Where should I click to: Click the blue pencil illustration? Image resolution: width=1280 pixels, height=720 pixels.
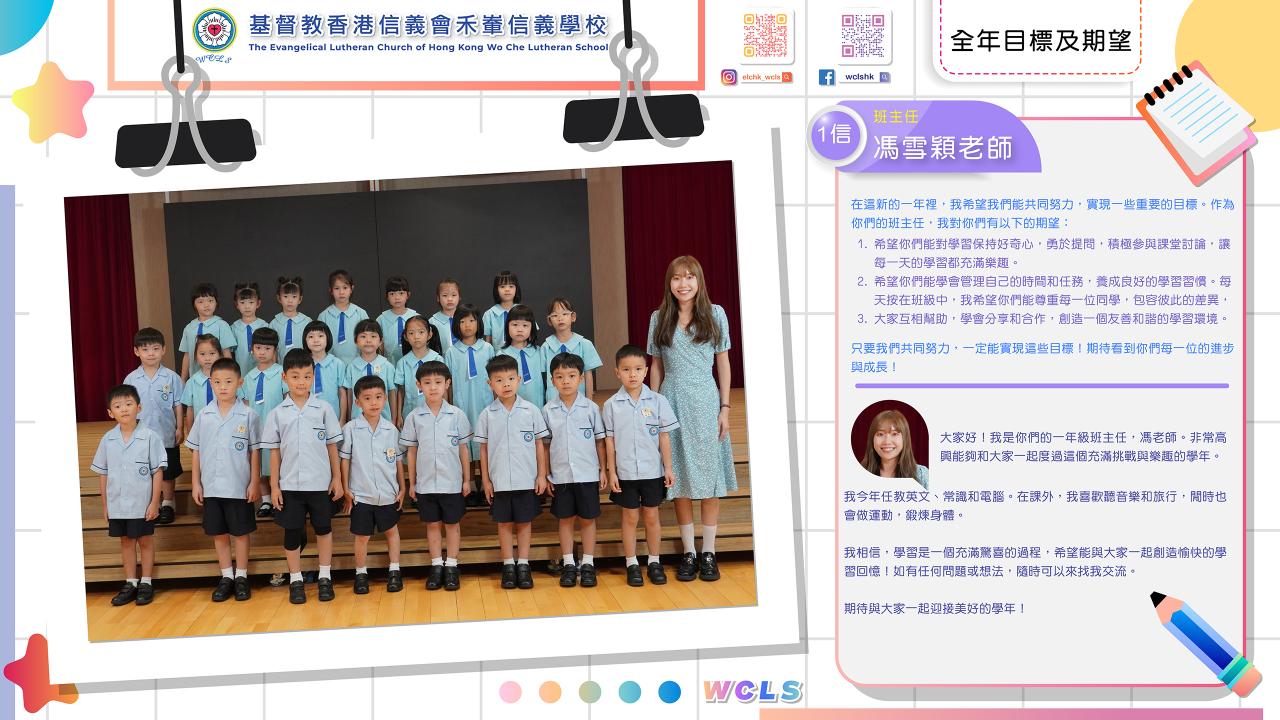[x=1205, y=644]
